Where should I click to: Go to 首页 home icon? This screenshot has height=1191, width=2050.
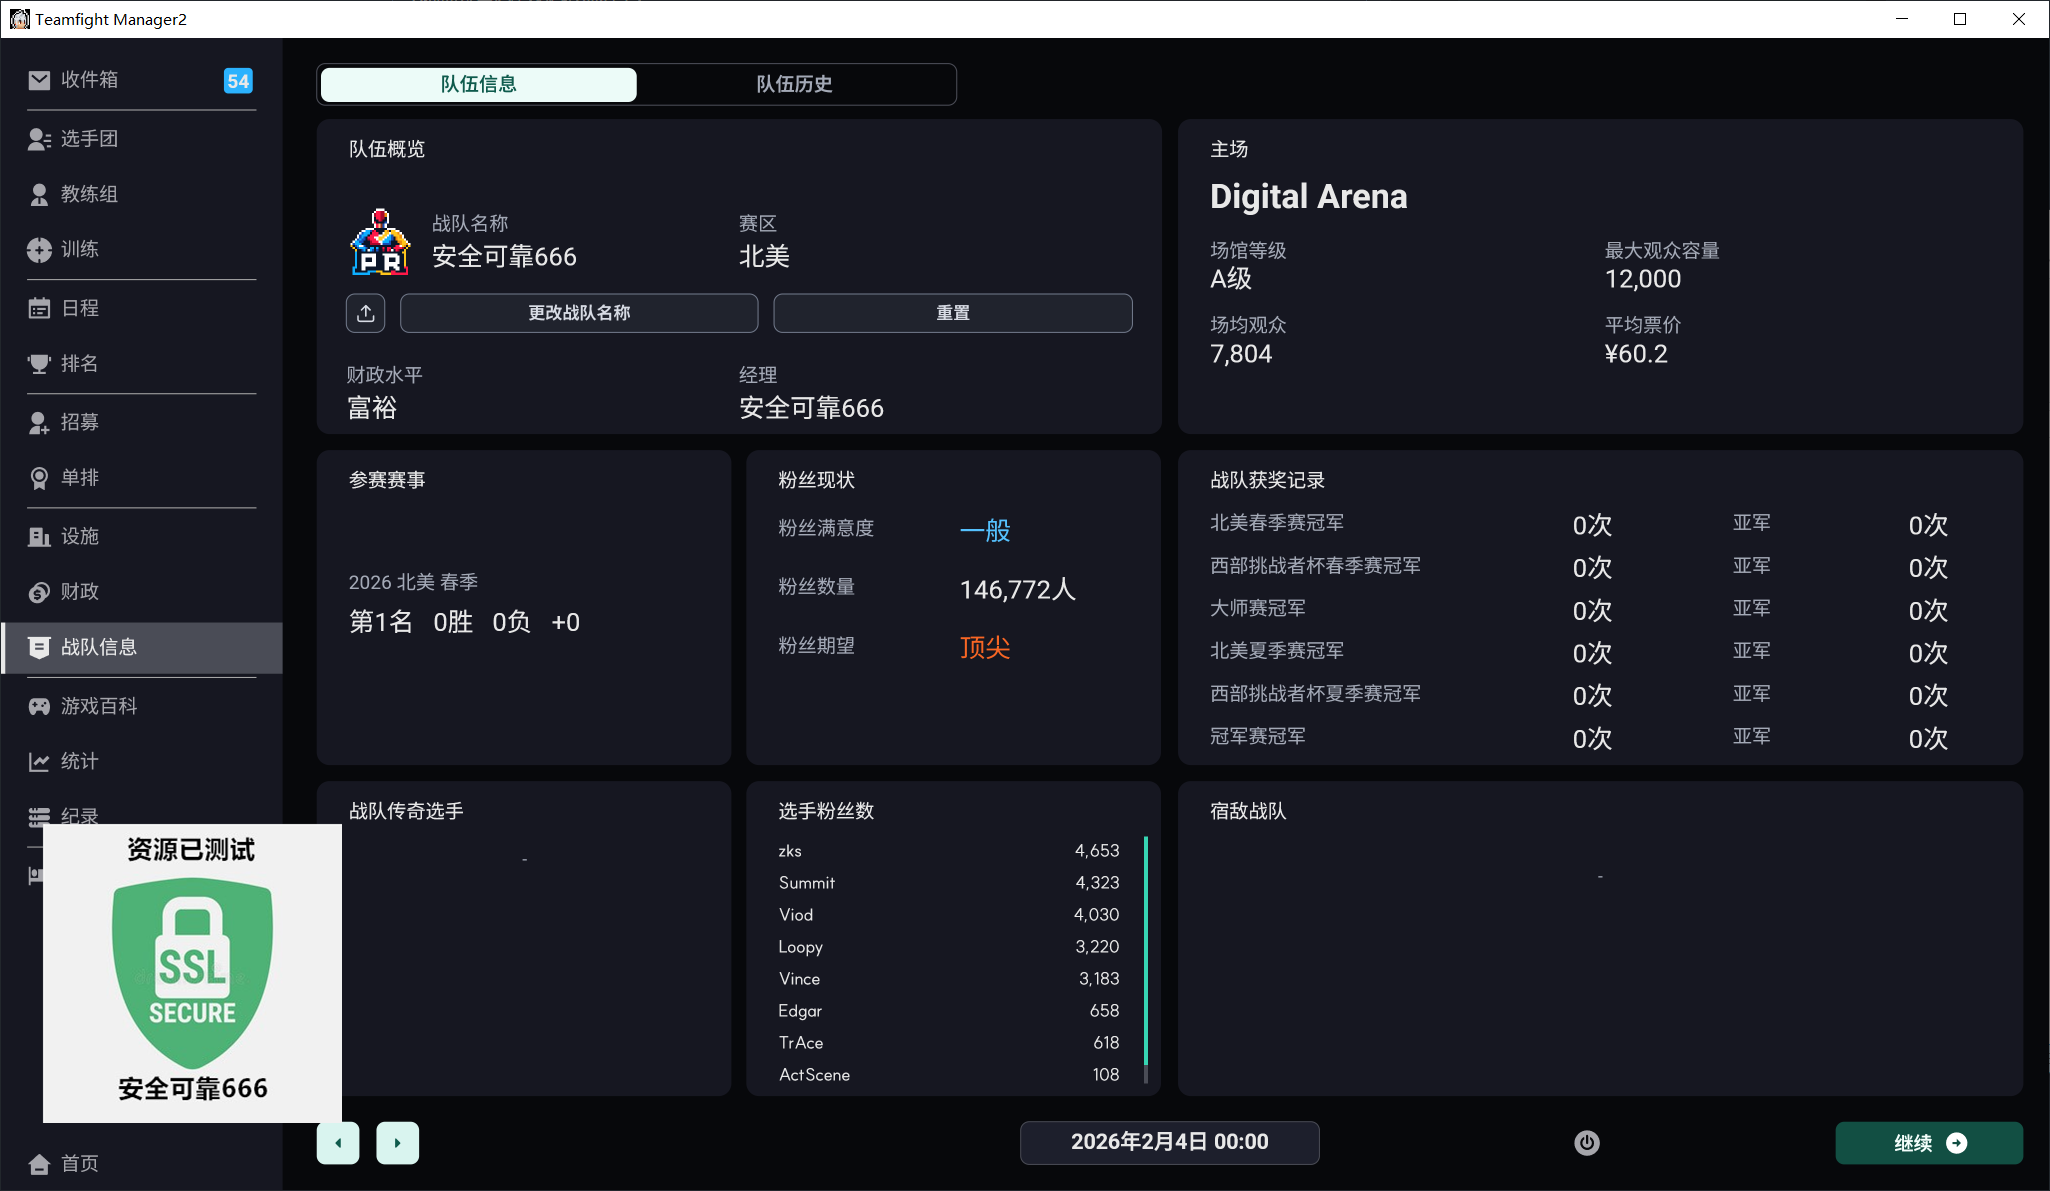(x=39, y=1164)
